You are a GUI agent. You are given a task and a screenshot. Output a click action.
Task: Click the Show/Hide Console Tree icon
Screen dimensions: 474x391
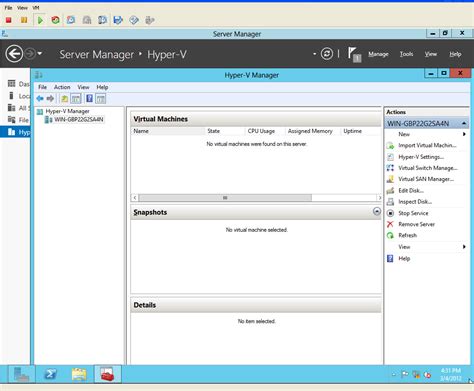pos(76,98)
